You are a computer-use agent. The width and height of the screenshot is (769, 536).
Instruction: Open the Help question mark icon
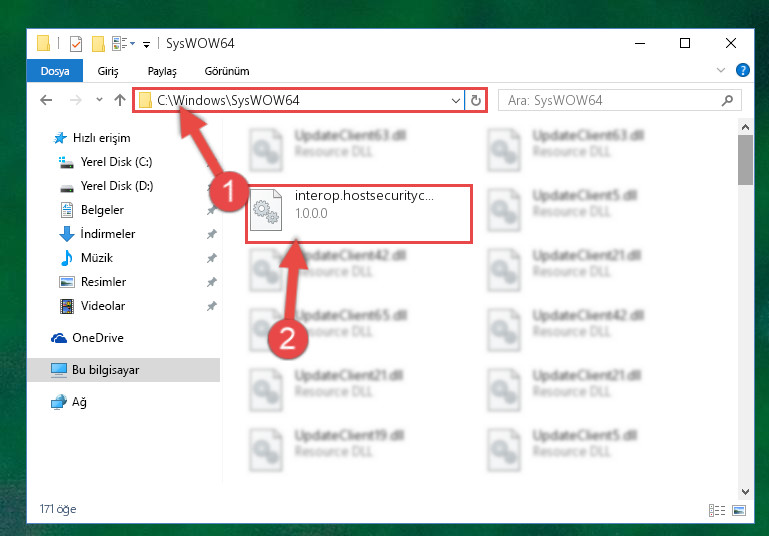coord(743,70)
